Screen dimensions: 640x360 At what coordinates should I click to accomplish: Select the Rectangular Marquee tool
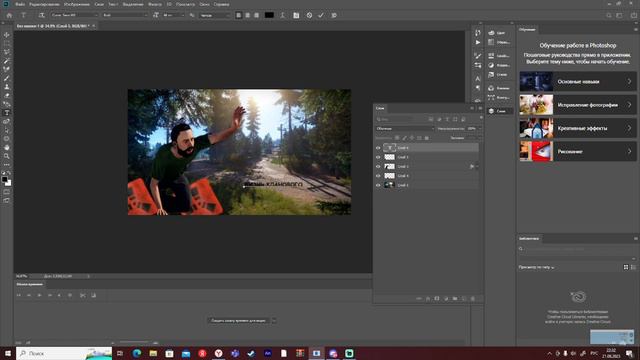coord(7,43)
